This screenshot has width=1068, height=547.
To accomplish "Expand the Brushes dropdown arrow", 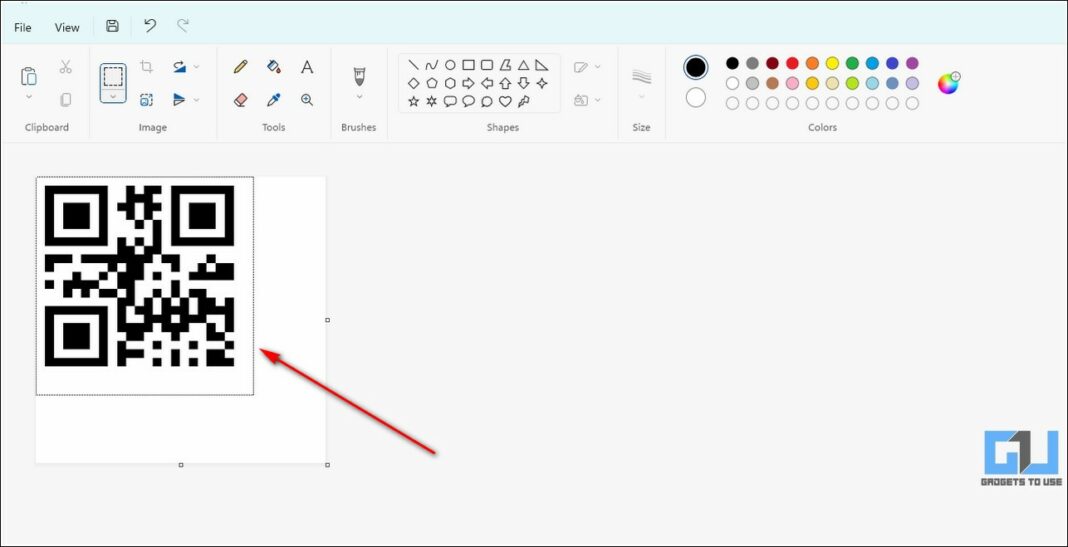I will [359, 98].
